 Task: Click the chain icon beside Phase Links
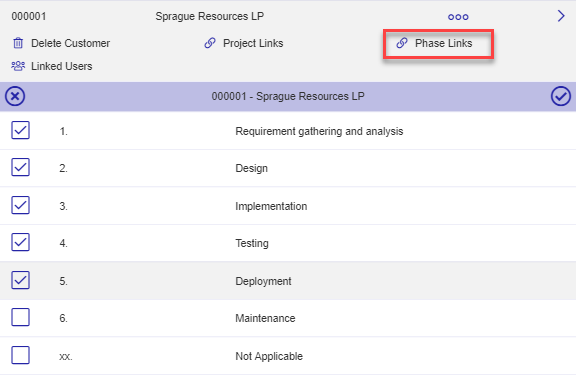[402, 43]
